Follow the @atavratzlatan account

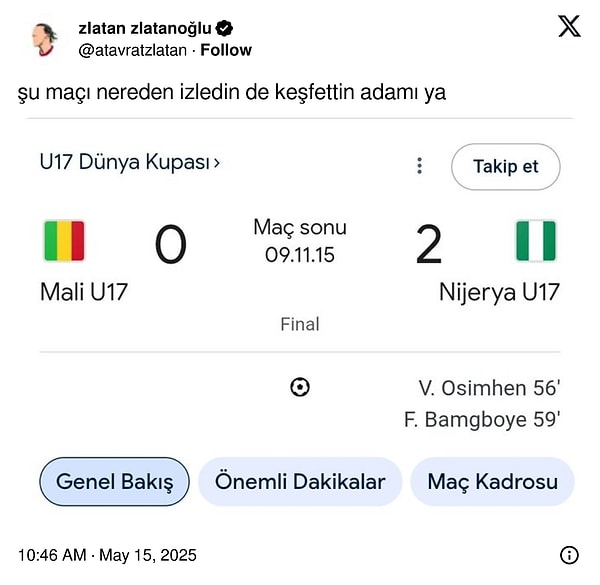pos(226,50)
